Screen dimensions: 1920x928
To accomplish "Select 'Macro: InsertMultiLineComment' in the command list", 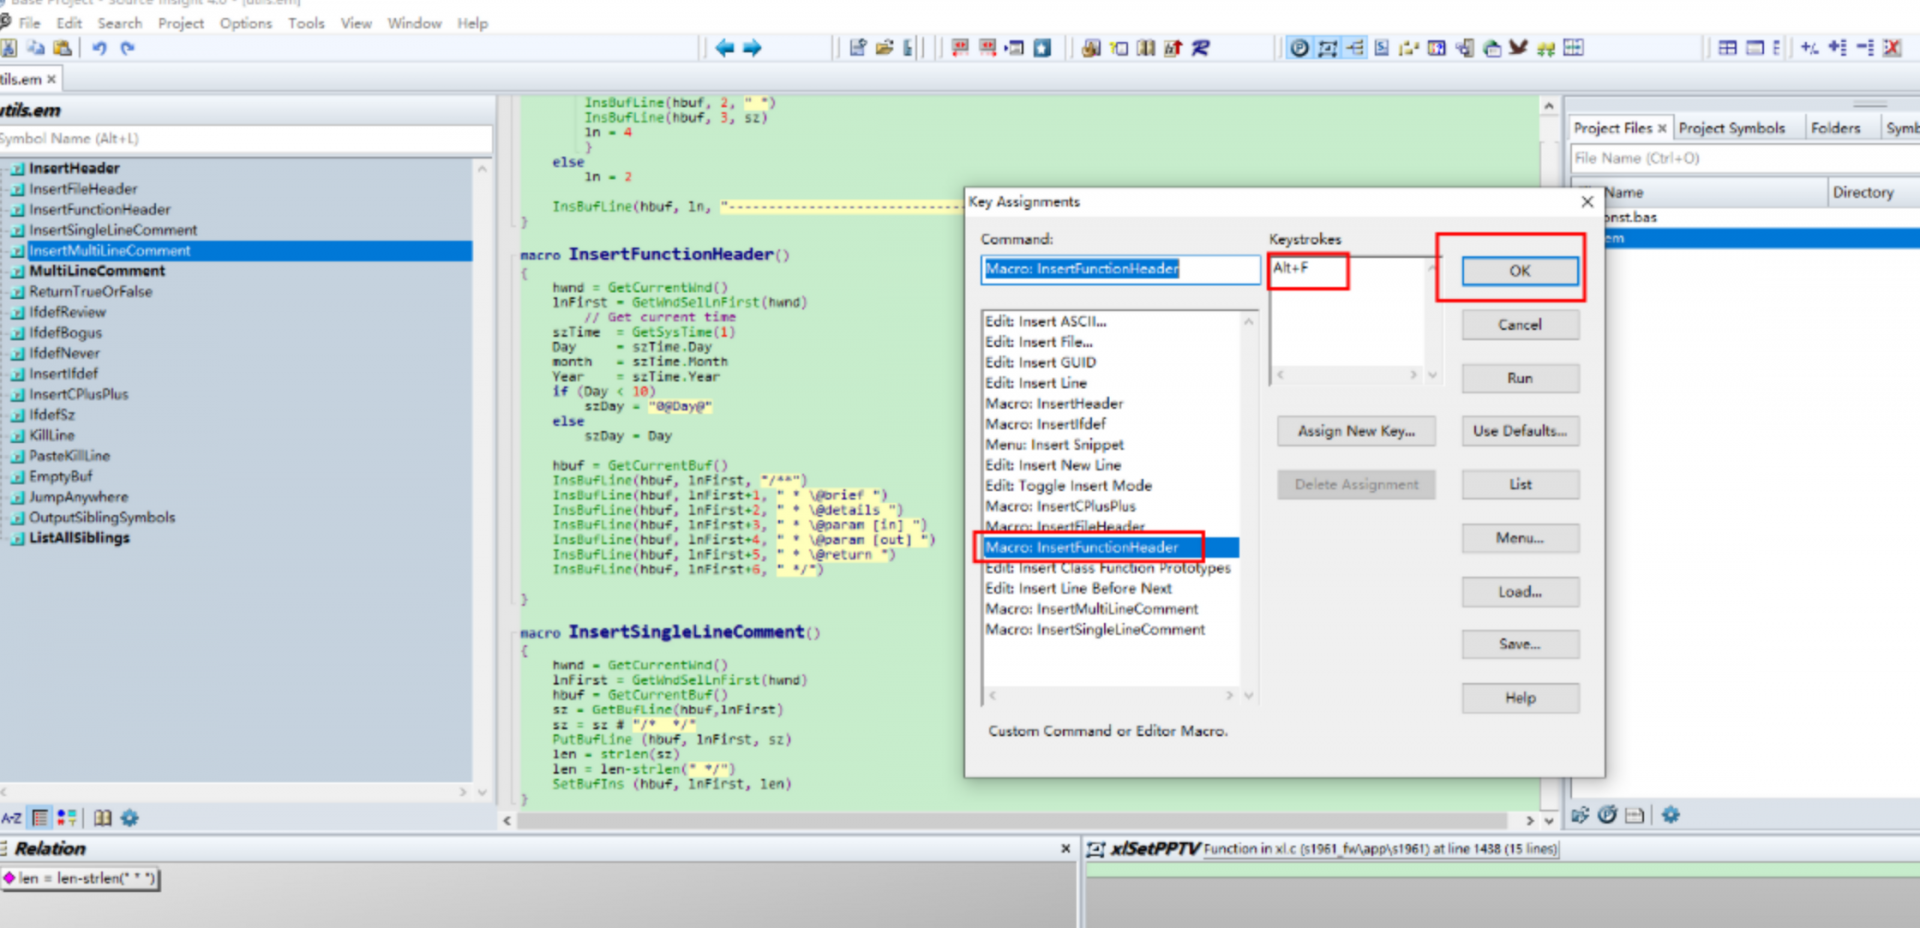I will pyautogui.click(x=1091, y=609).
